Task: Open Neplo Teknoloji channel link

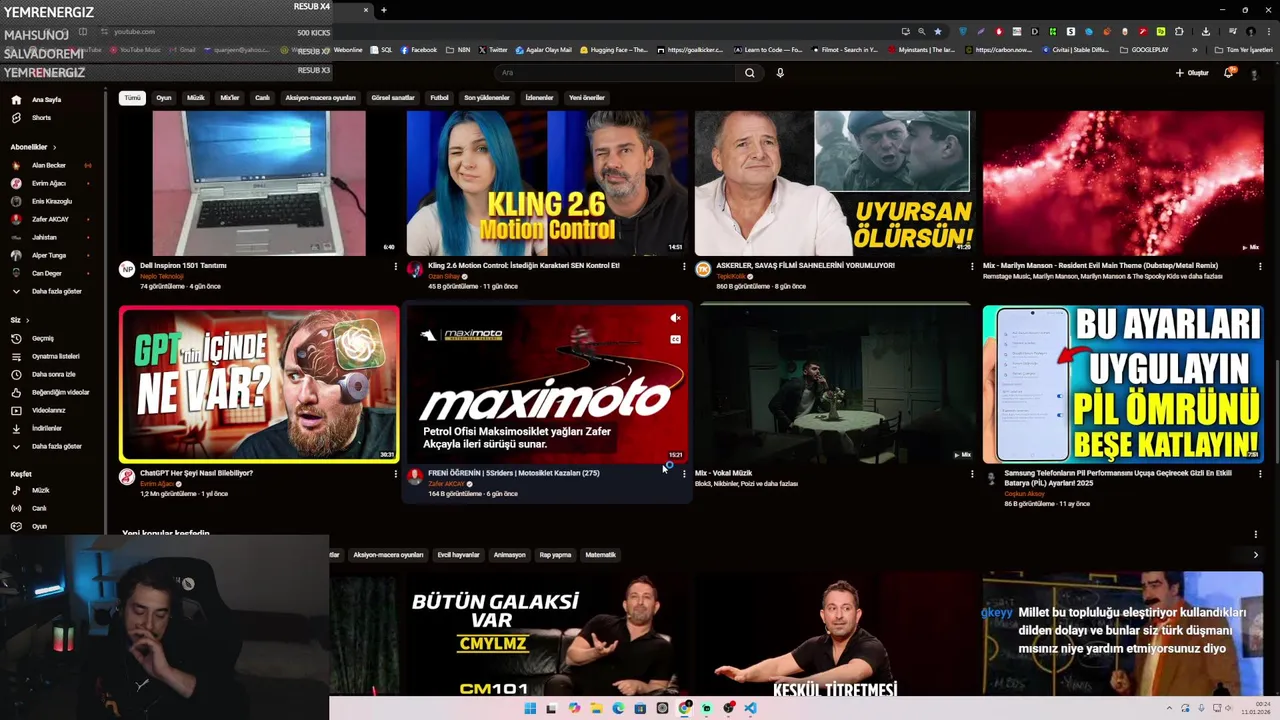Action: tap(161, 276)
